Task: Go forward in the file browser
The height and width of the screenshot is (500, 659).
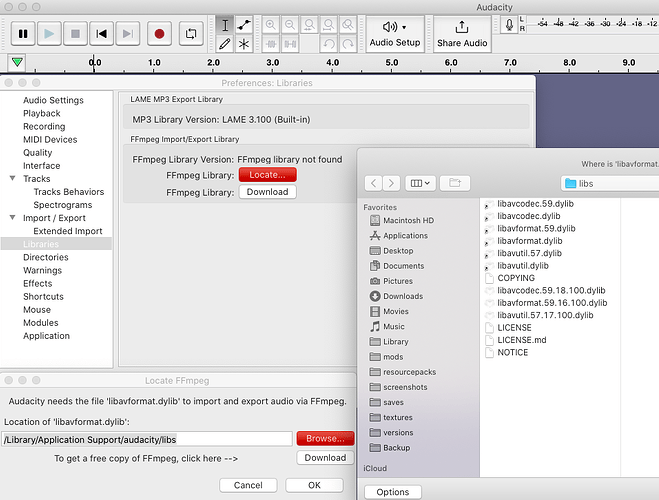Action: pos(391,183)
